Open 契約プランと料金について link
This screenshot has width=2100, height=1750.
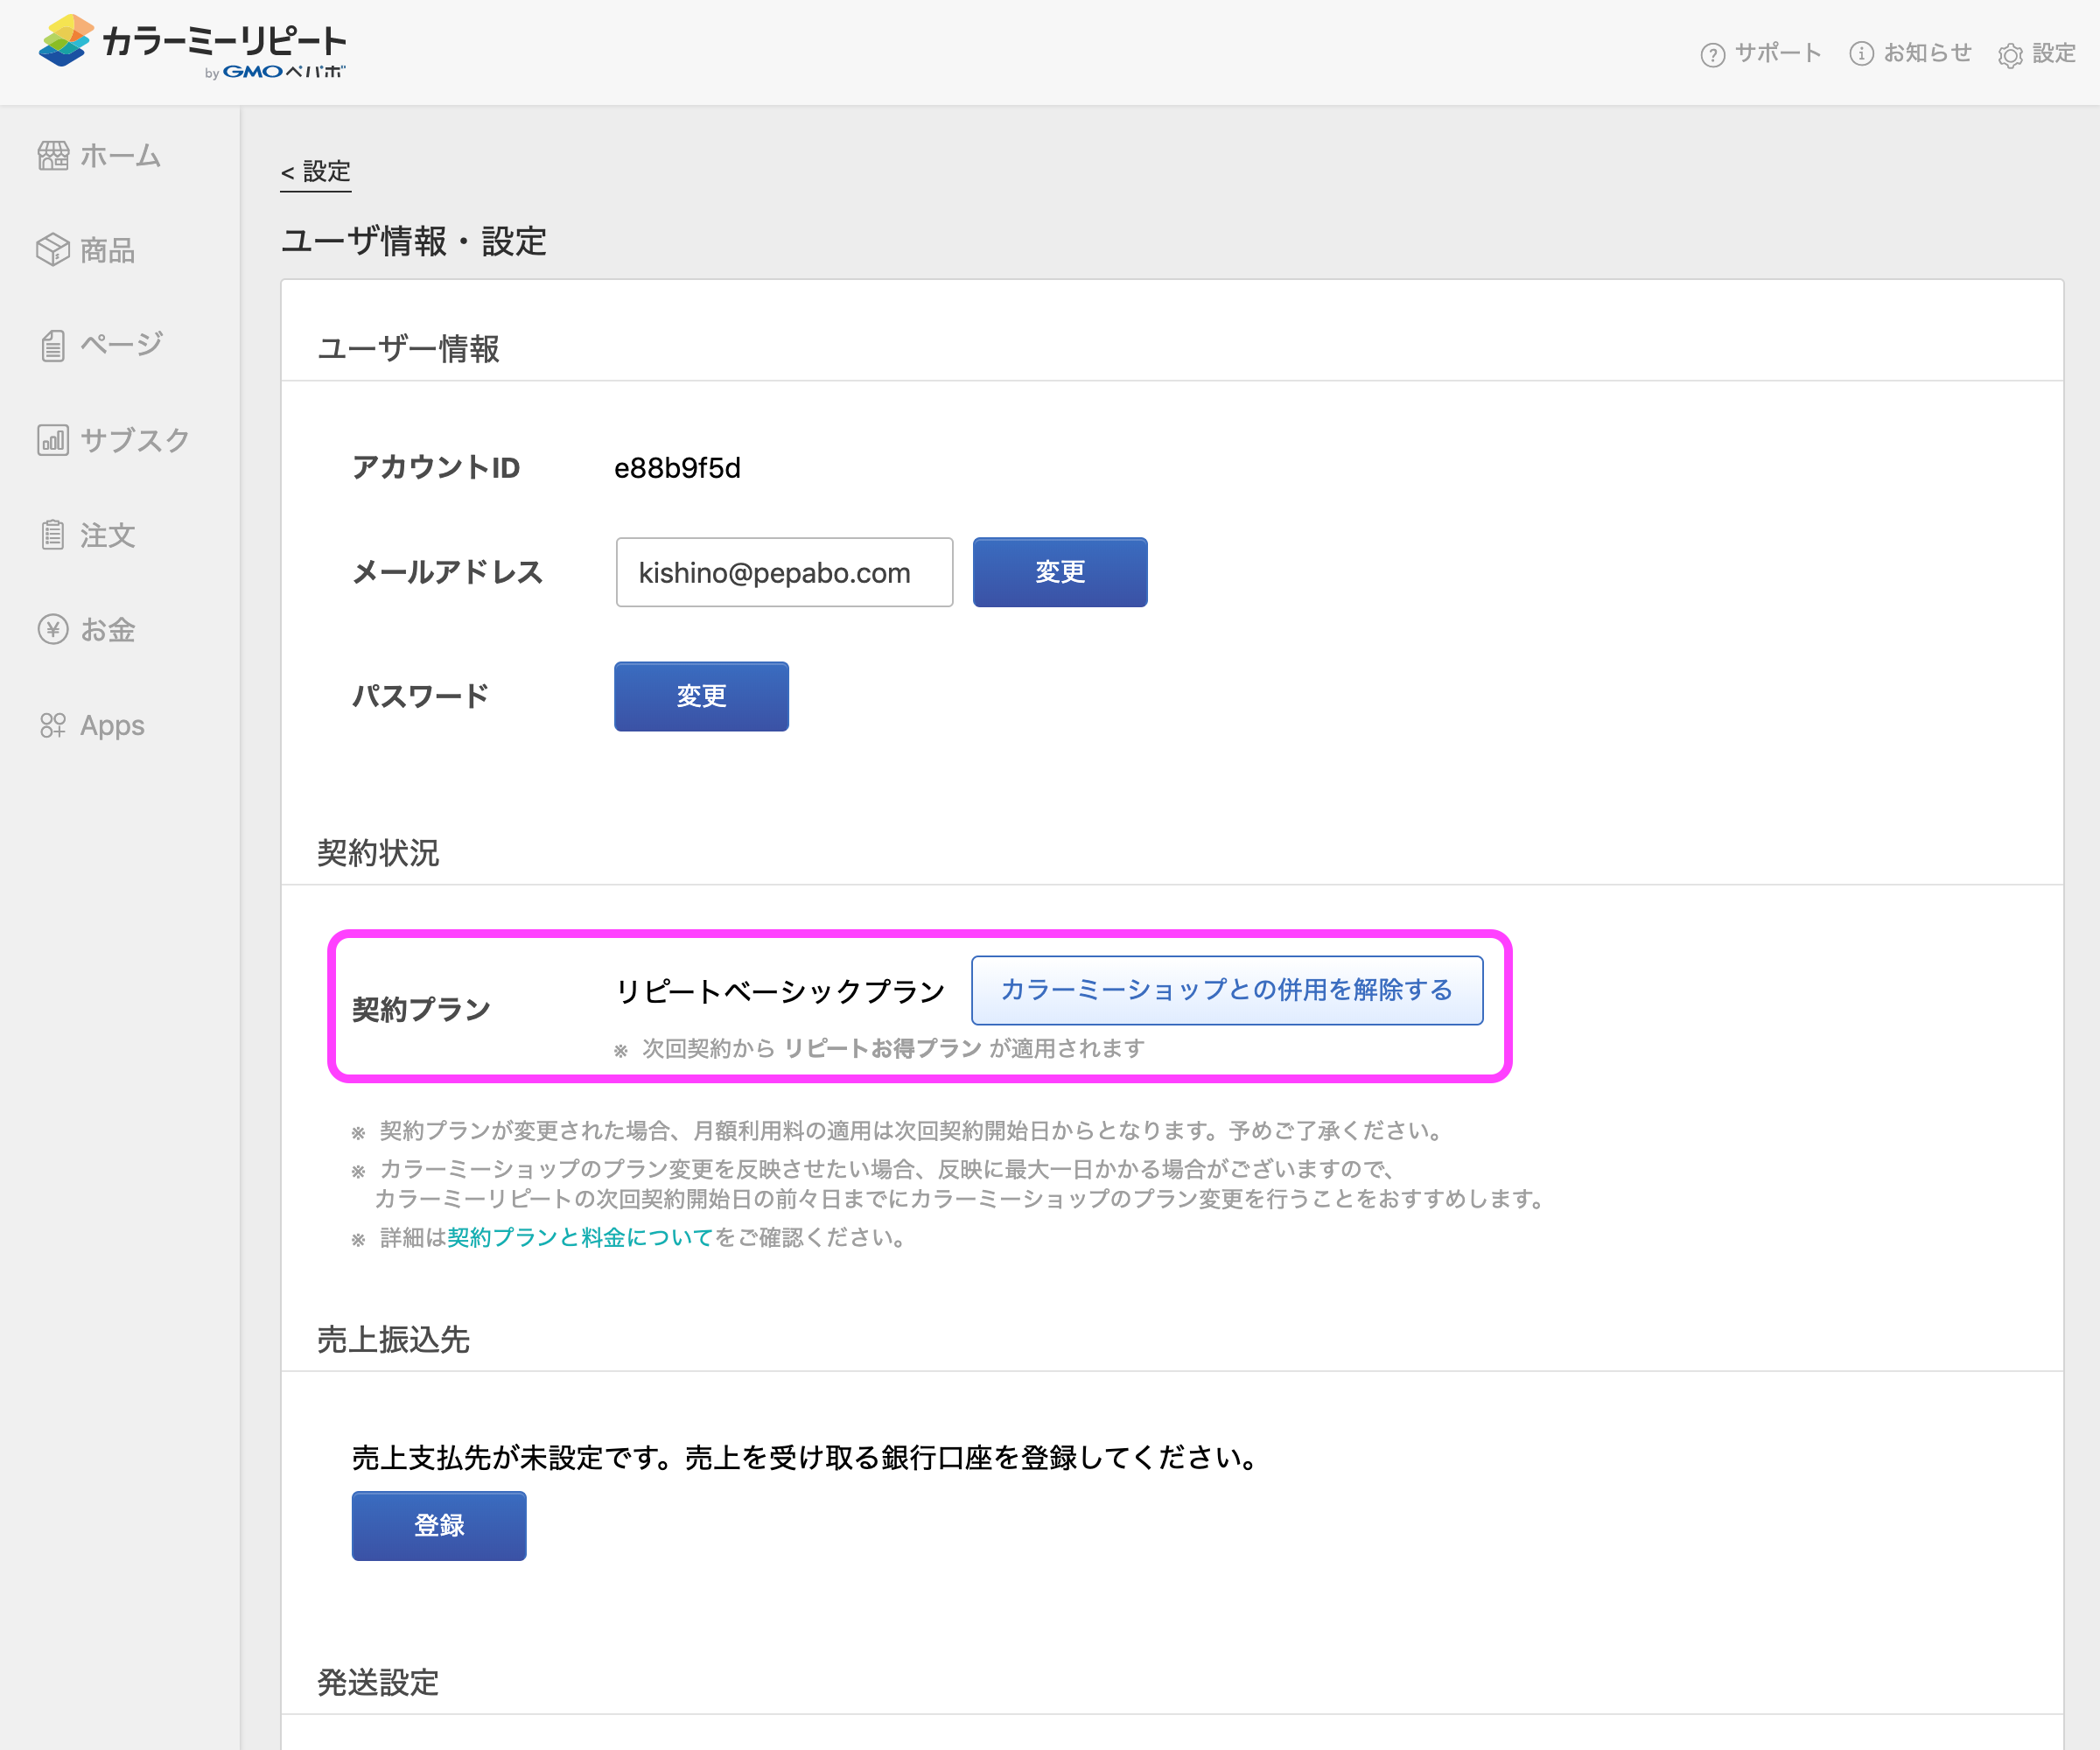tap(579, 1238)
